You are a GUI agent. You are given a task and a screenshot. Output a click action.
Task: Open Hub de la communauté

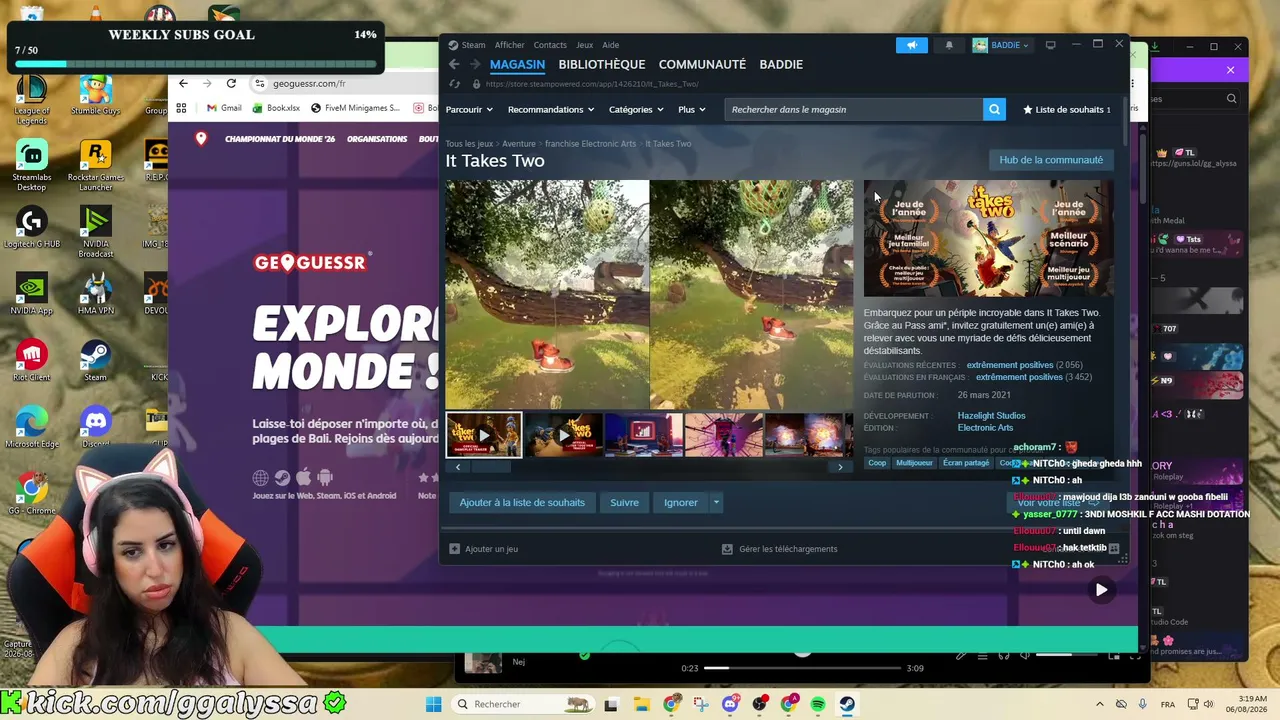(x=1051, y=160)
